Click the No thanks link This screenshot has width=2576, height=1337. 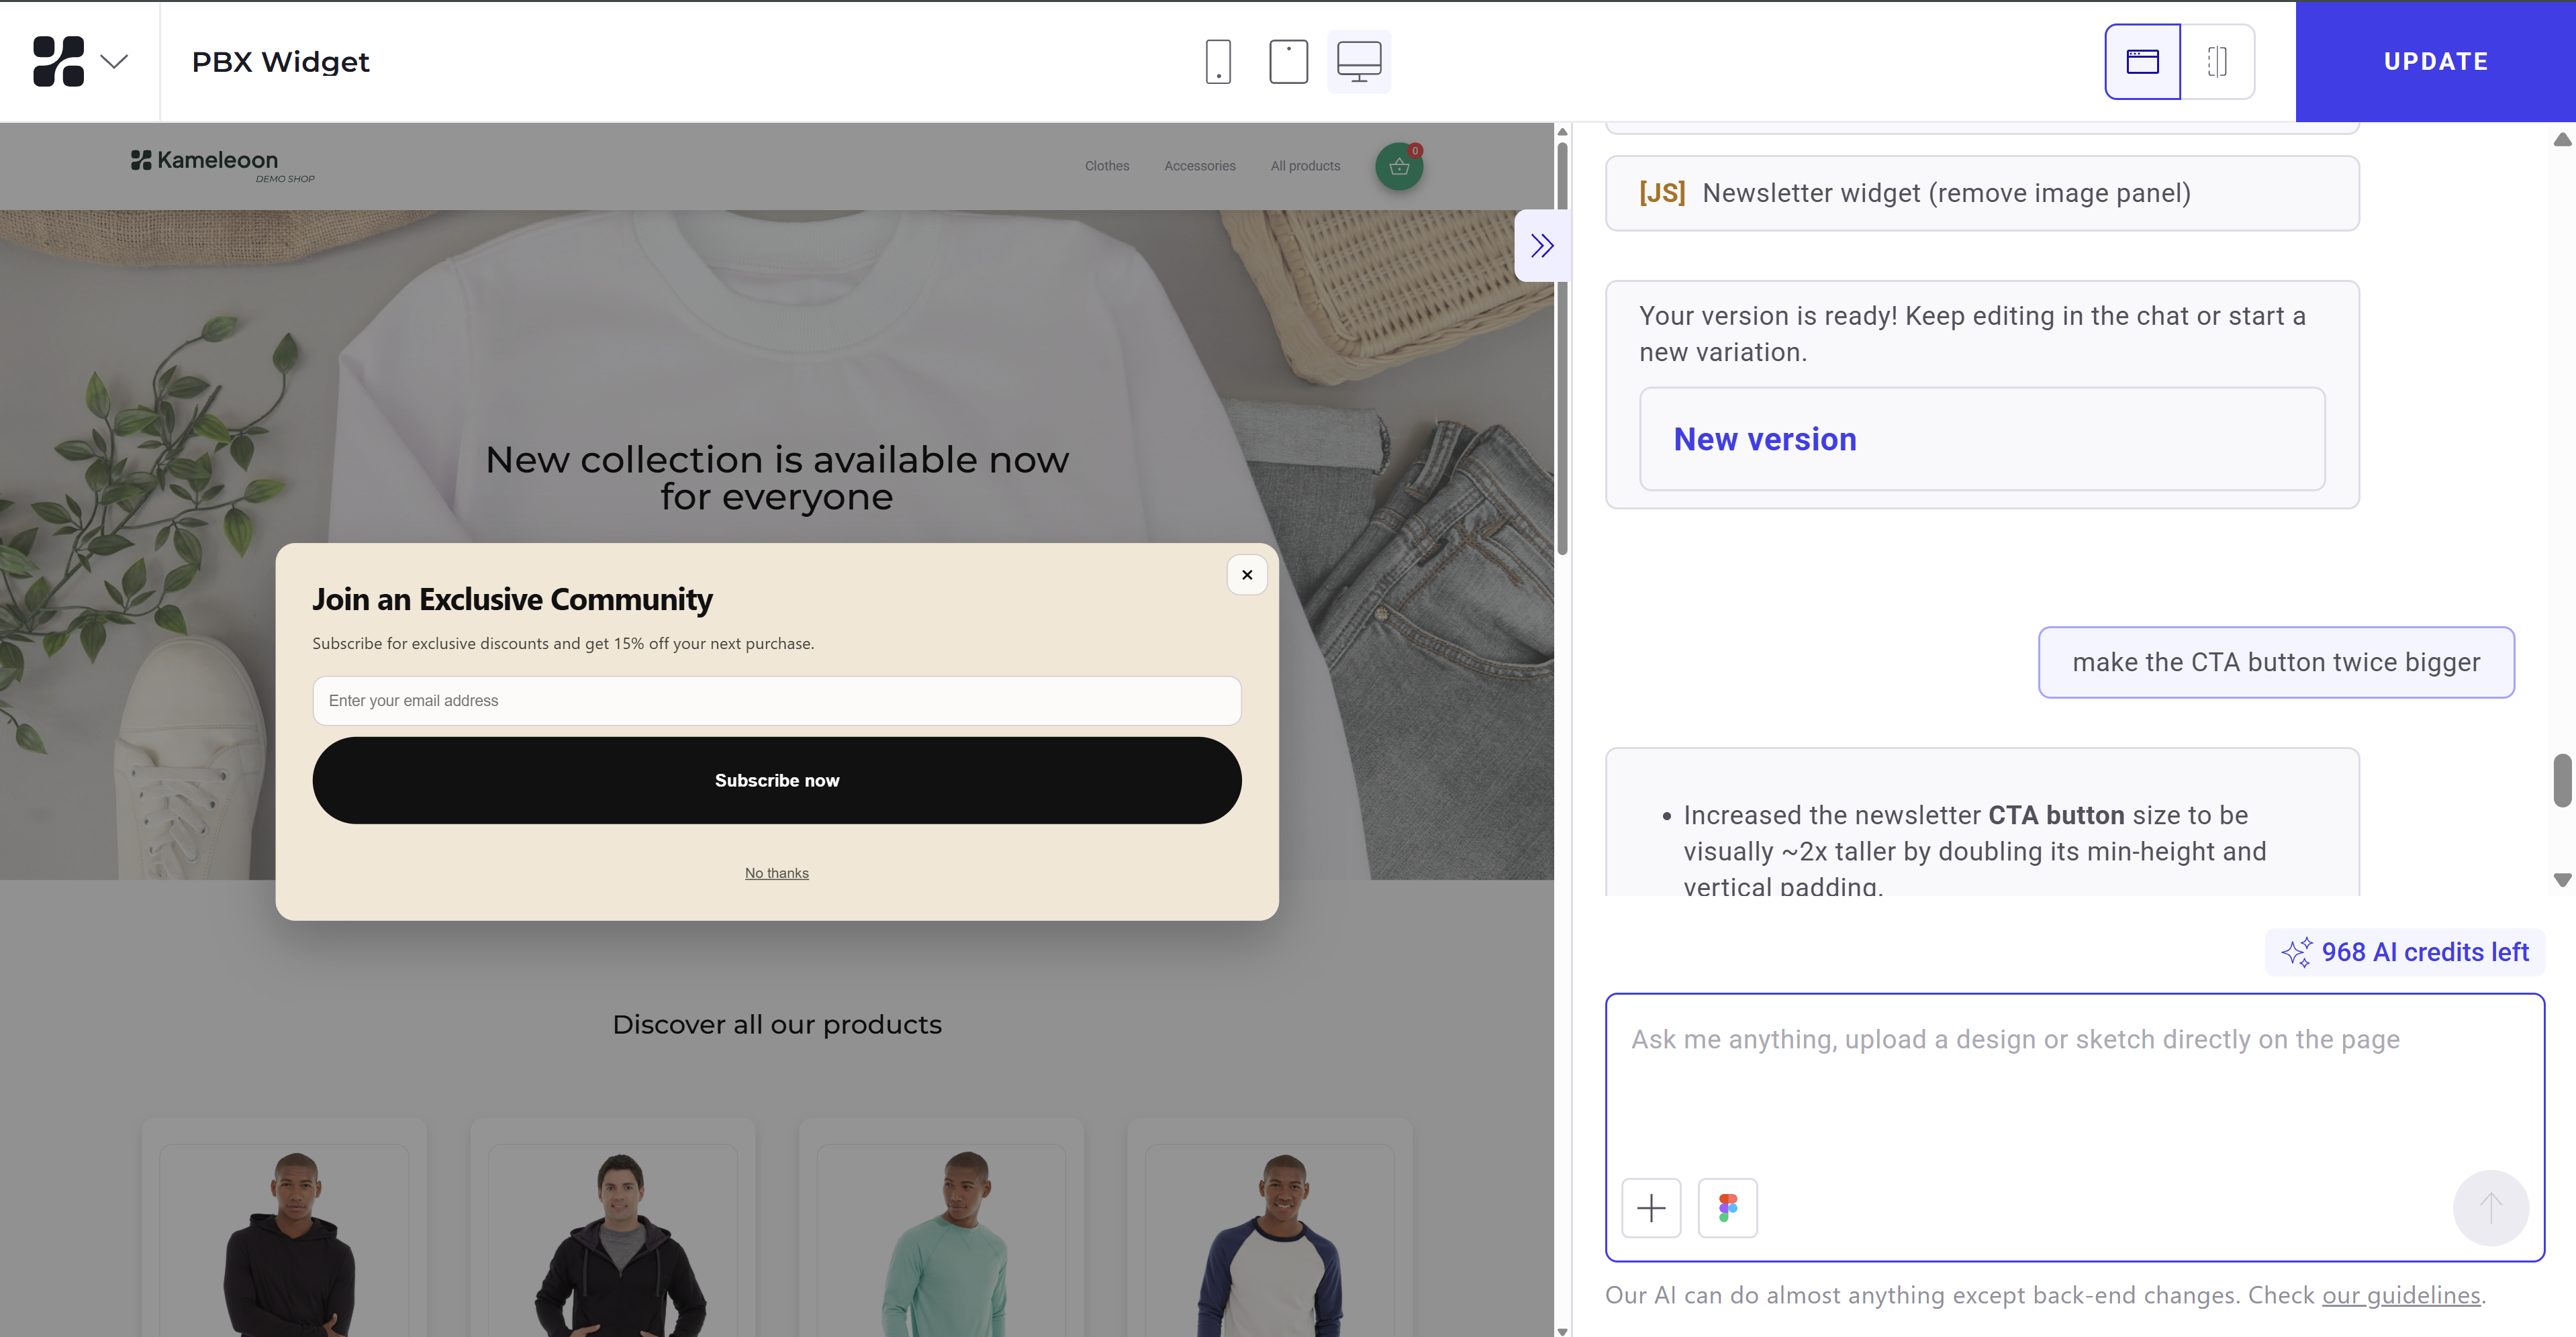777,873
